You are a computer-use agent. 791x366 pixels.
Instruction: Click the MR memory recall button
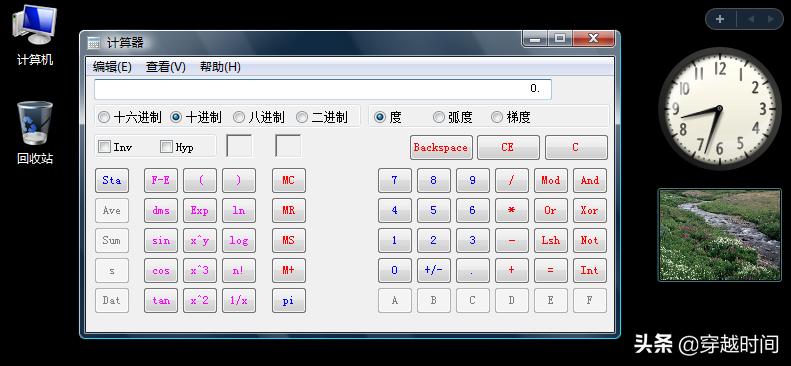[289, 211]
